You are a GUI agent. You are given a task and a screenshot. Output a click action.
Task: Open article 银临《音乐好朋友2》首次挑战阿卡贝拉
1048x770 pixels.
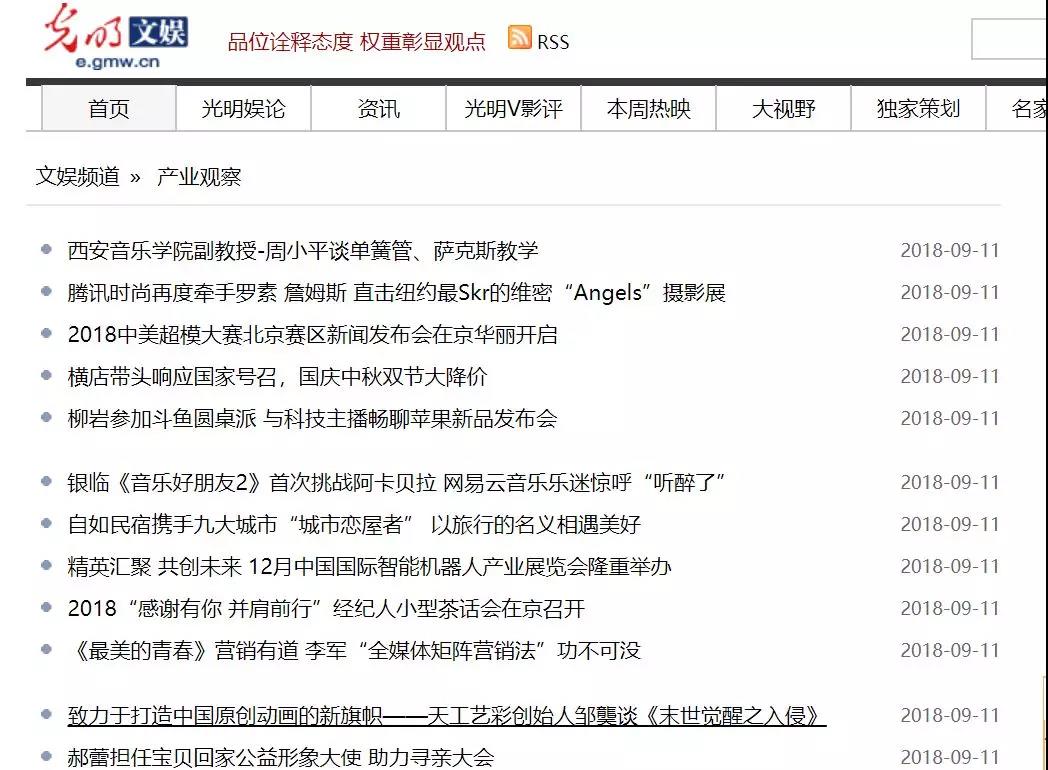pyautogui.click(x=396, y=483)
